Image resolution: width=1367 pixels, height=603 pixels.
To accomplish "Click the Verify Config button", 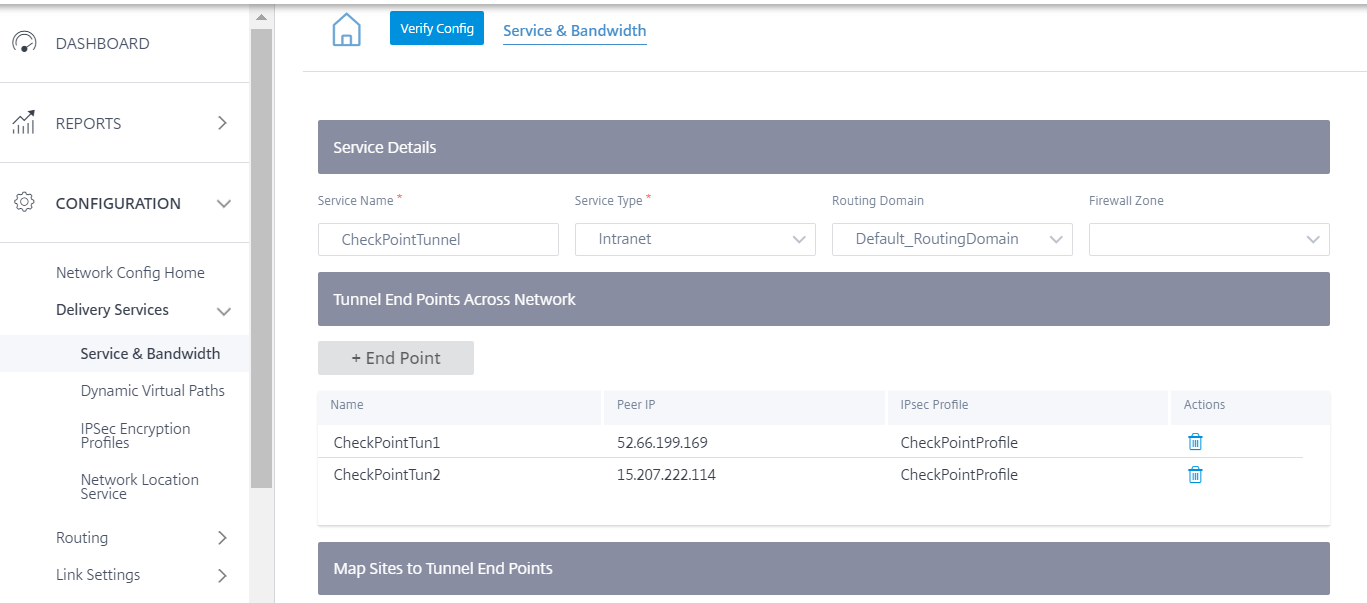I will tap(437, 28).
